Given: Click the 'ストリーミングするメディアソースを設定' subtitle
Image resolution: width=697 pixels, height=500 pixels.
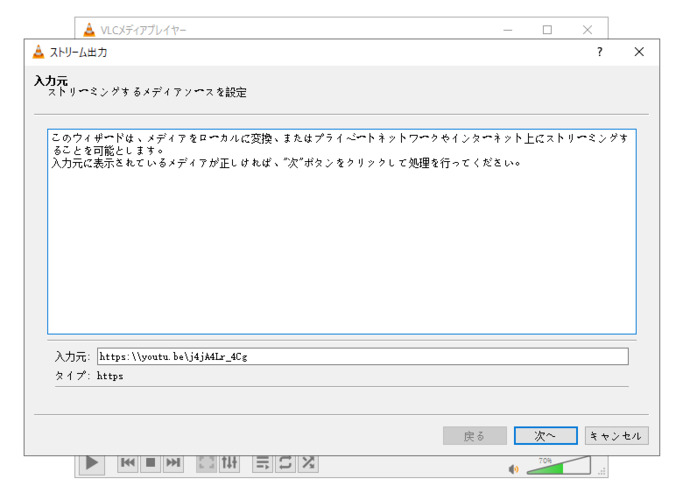Looking at the screenshot, I should click(147, 92).
